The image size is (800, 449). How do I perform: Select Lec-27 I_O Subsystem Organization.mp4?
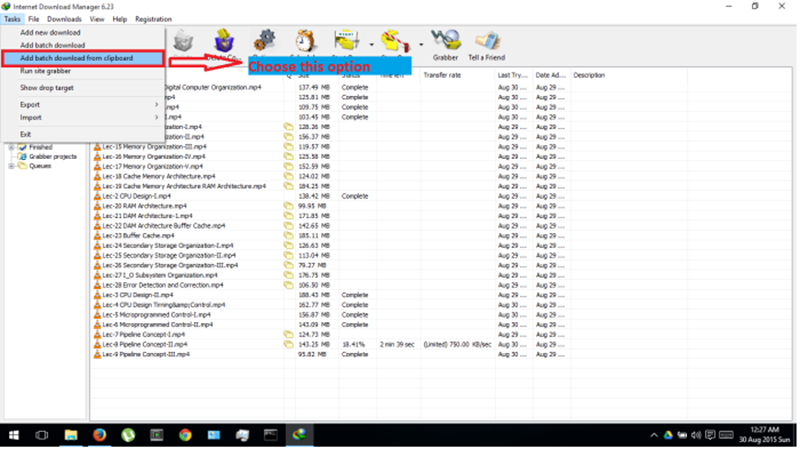[x=160, y=275]
